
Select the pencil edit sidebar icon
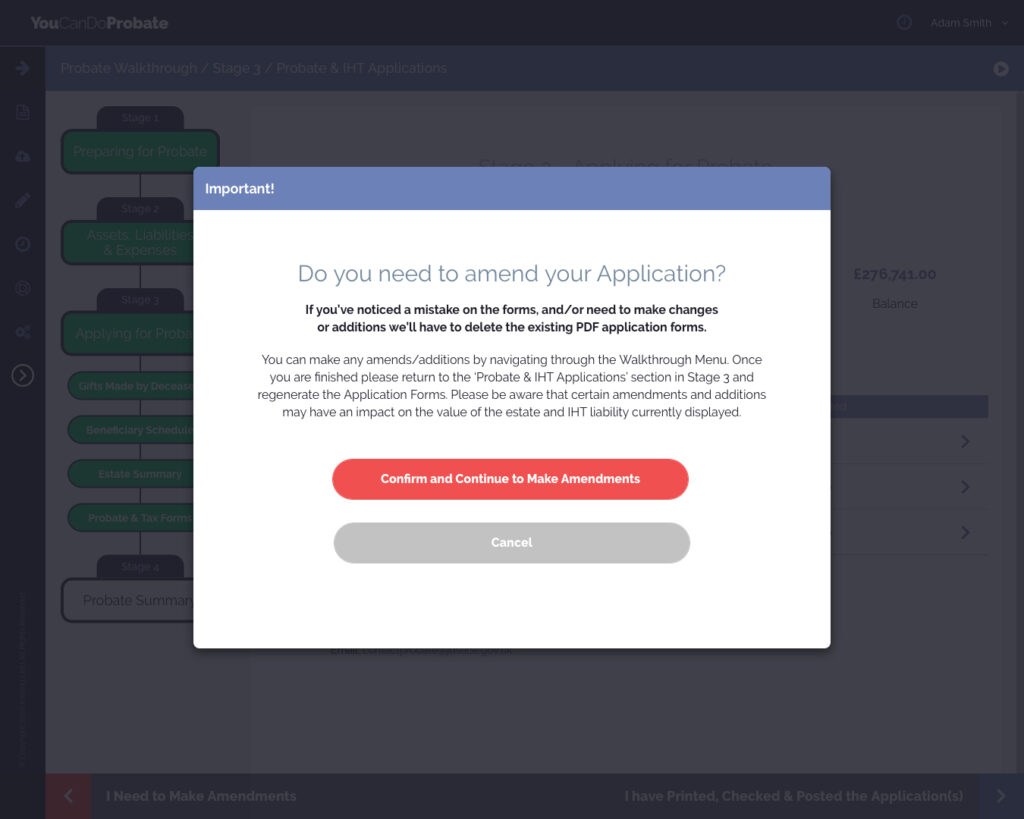coord(22,200)
